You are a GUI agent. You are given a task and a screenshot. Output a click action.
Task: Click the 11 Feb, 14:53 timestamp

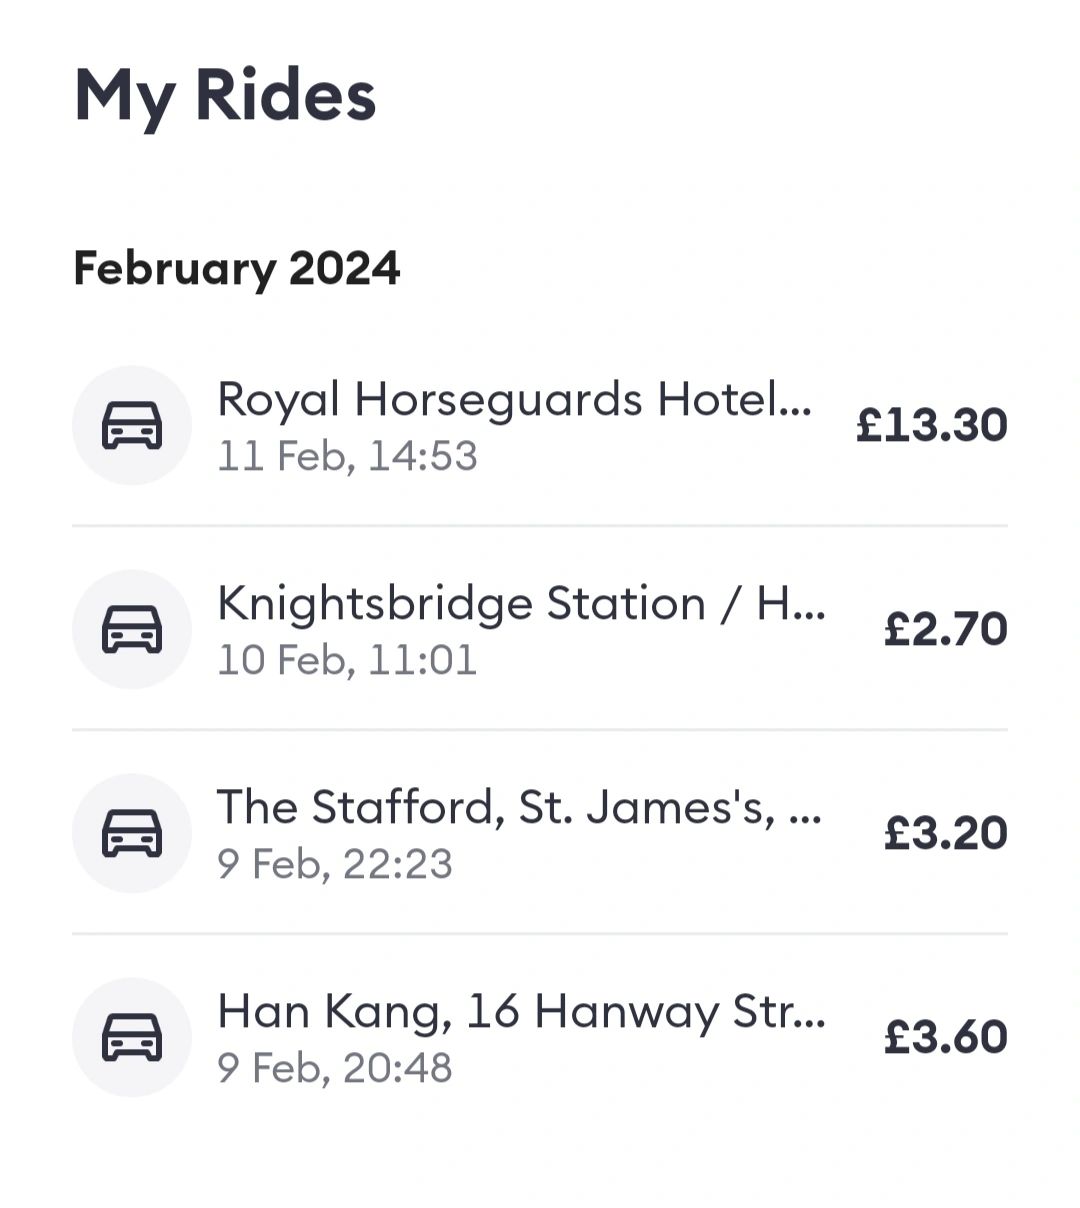tap(347, 457)
